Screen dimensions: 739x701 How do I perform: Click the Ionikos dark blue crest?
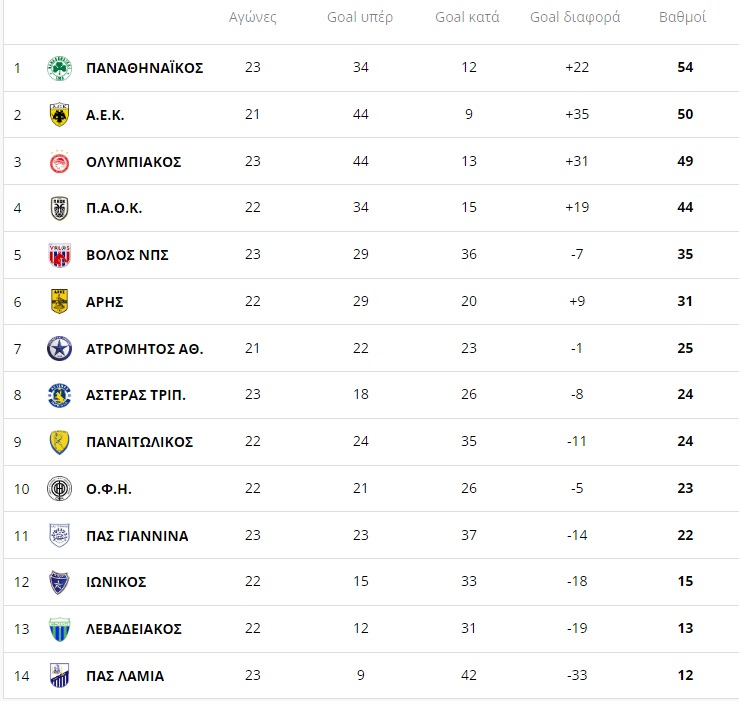coord(59,582)
